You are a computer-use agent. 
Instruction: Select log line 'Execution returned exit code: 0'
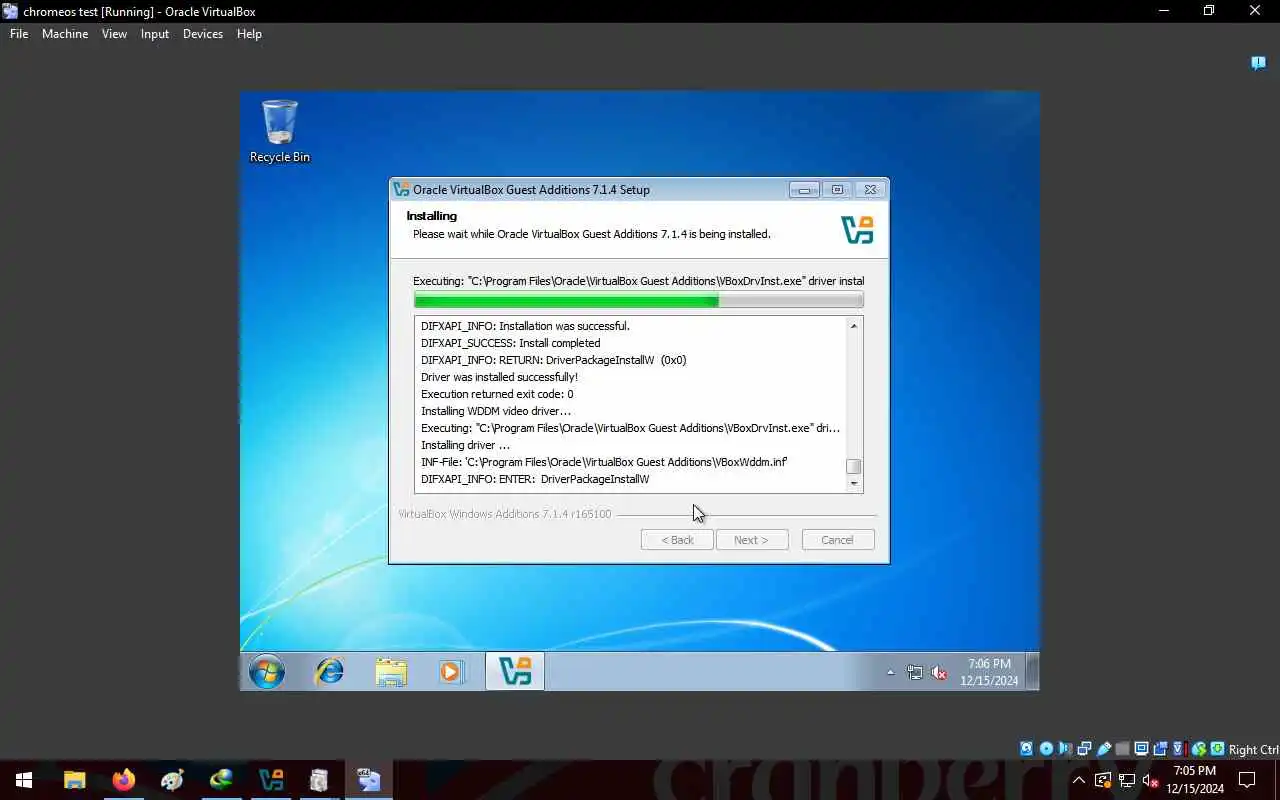[497, 394]
